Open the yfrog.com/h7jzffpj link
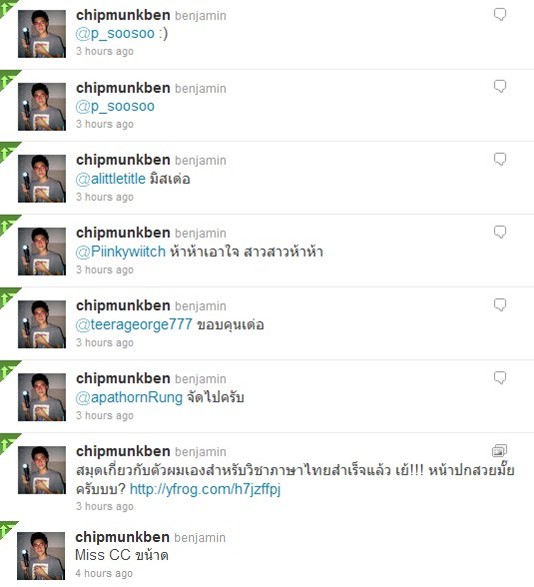 coord(205,489)
